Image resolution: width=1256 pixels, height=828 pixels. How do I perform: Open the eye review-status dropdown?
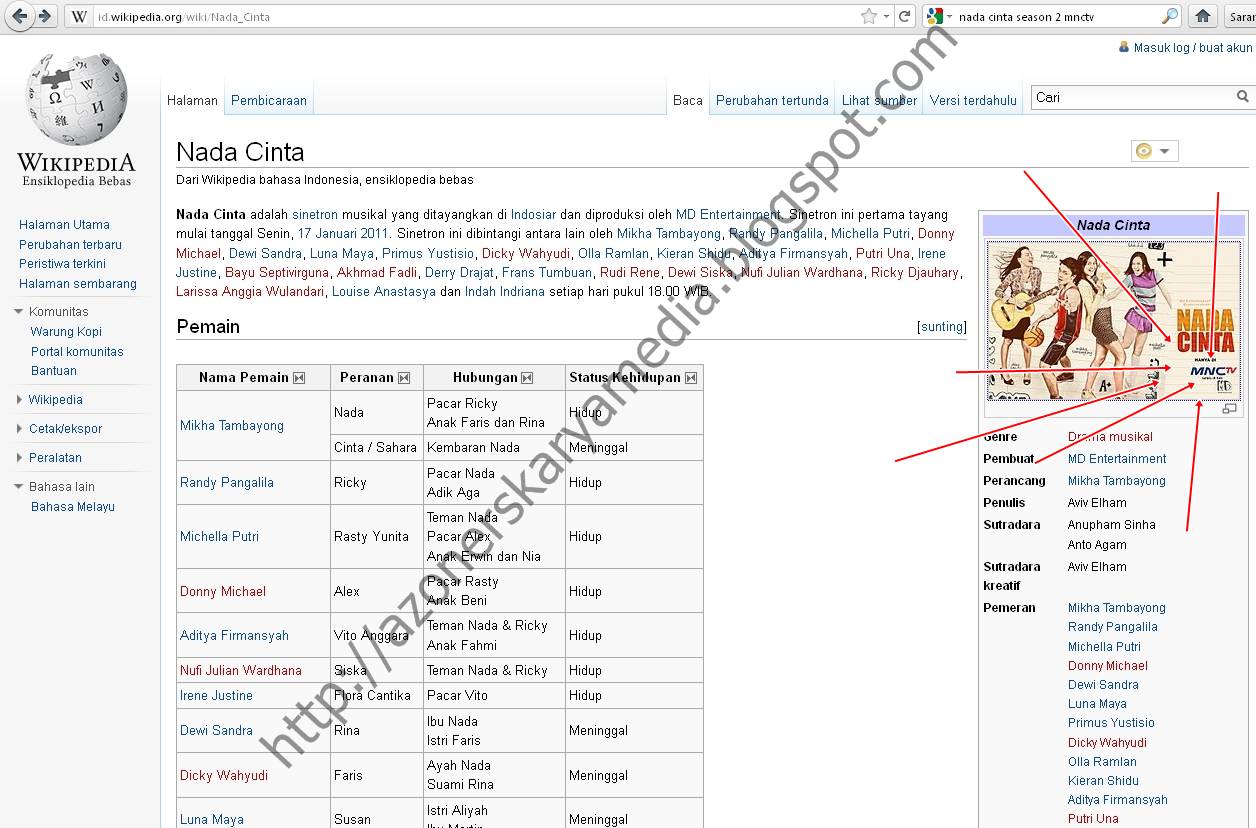(1154, 151)
